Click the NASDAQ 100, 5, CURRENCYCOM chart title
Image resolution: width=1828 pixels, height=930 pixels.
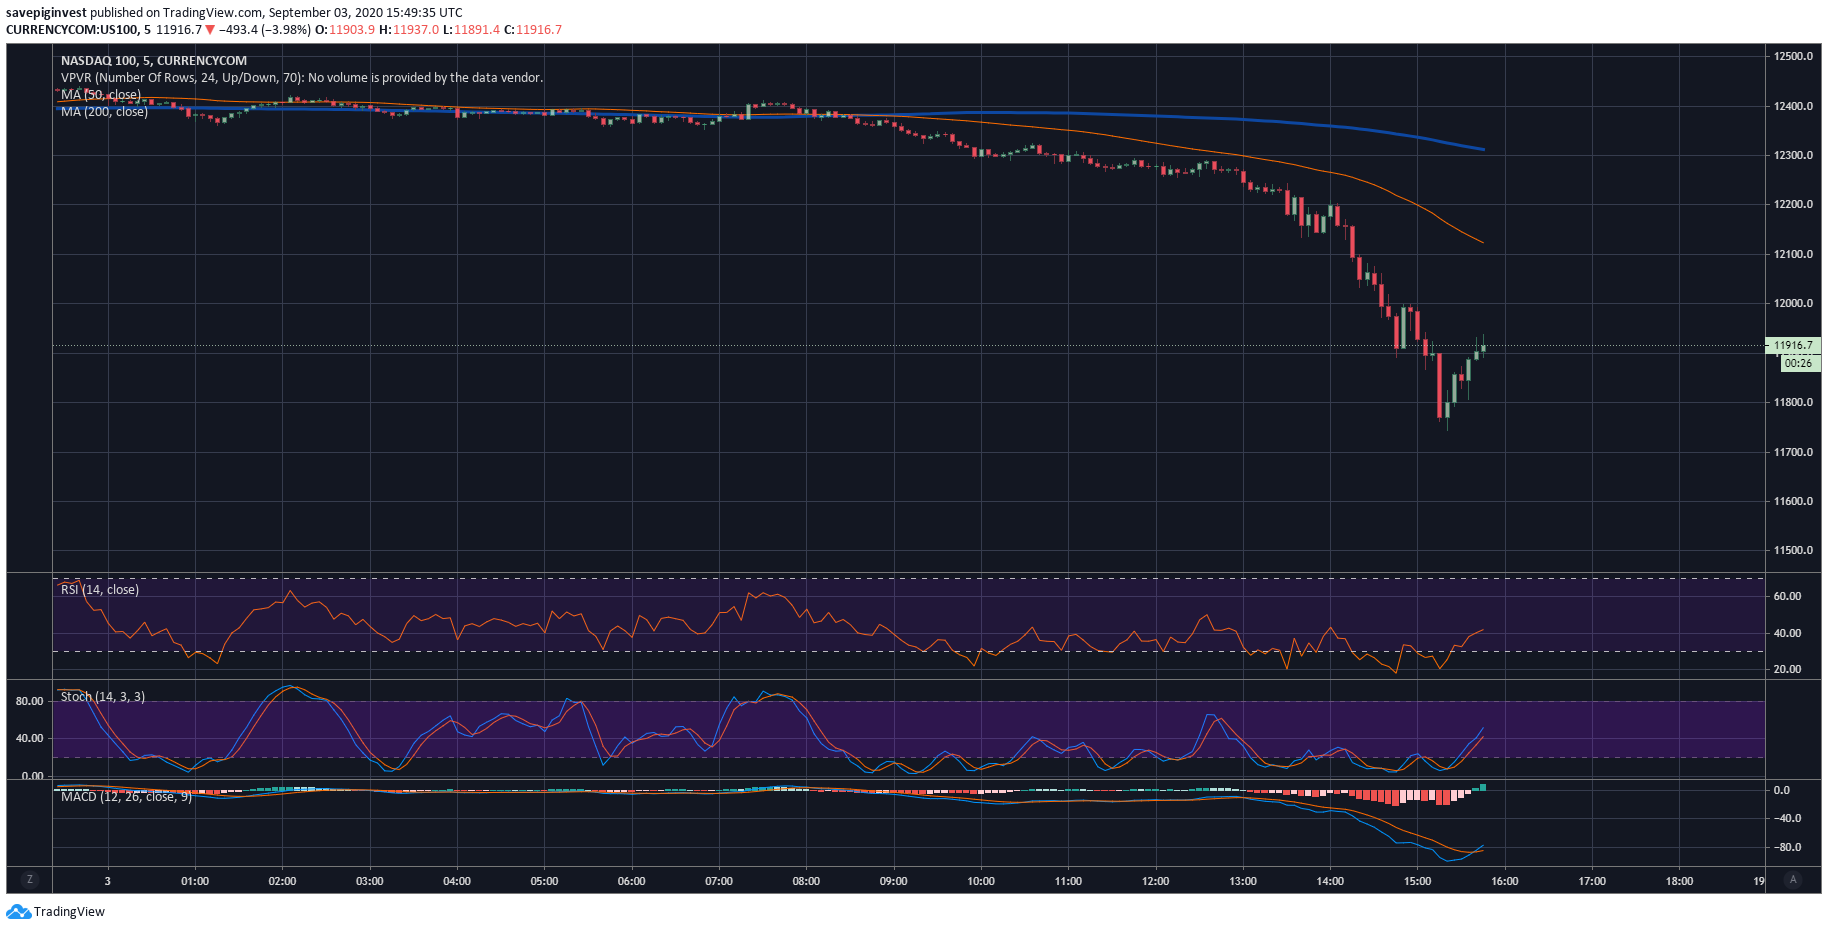click(153, 61)
